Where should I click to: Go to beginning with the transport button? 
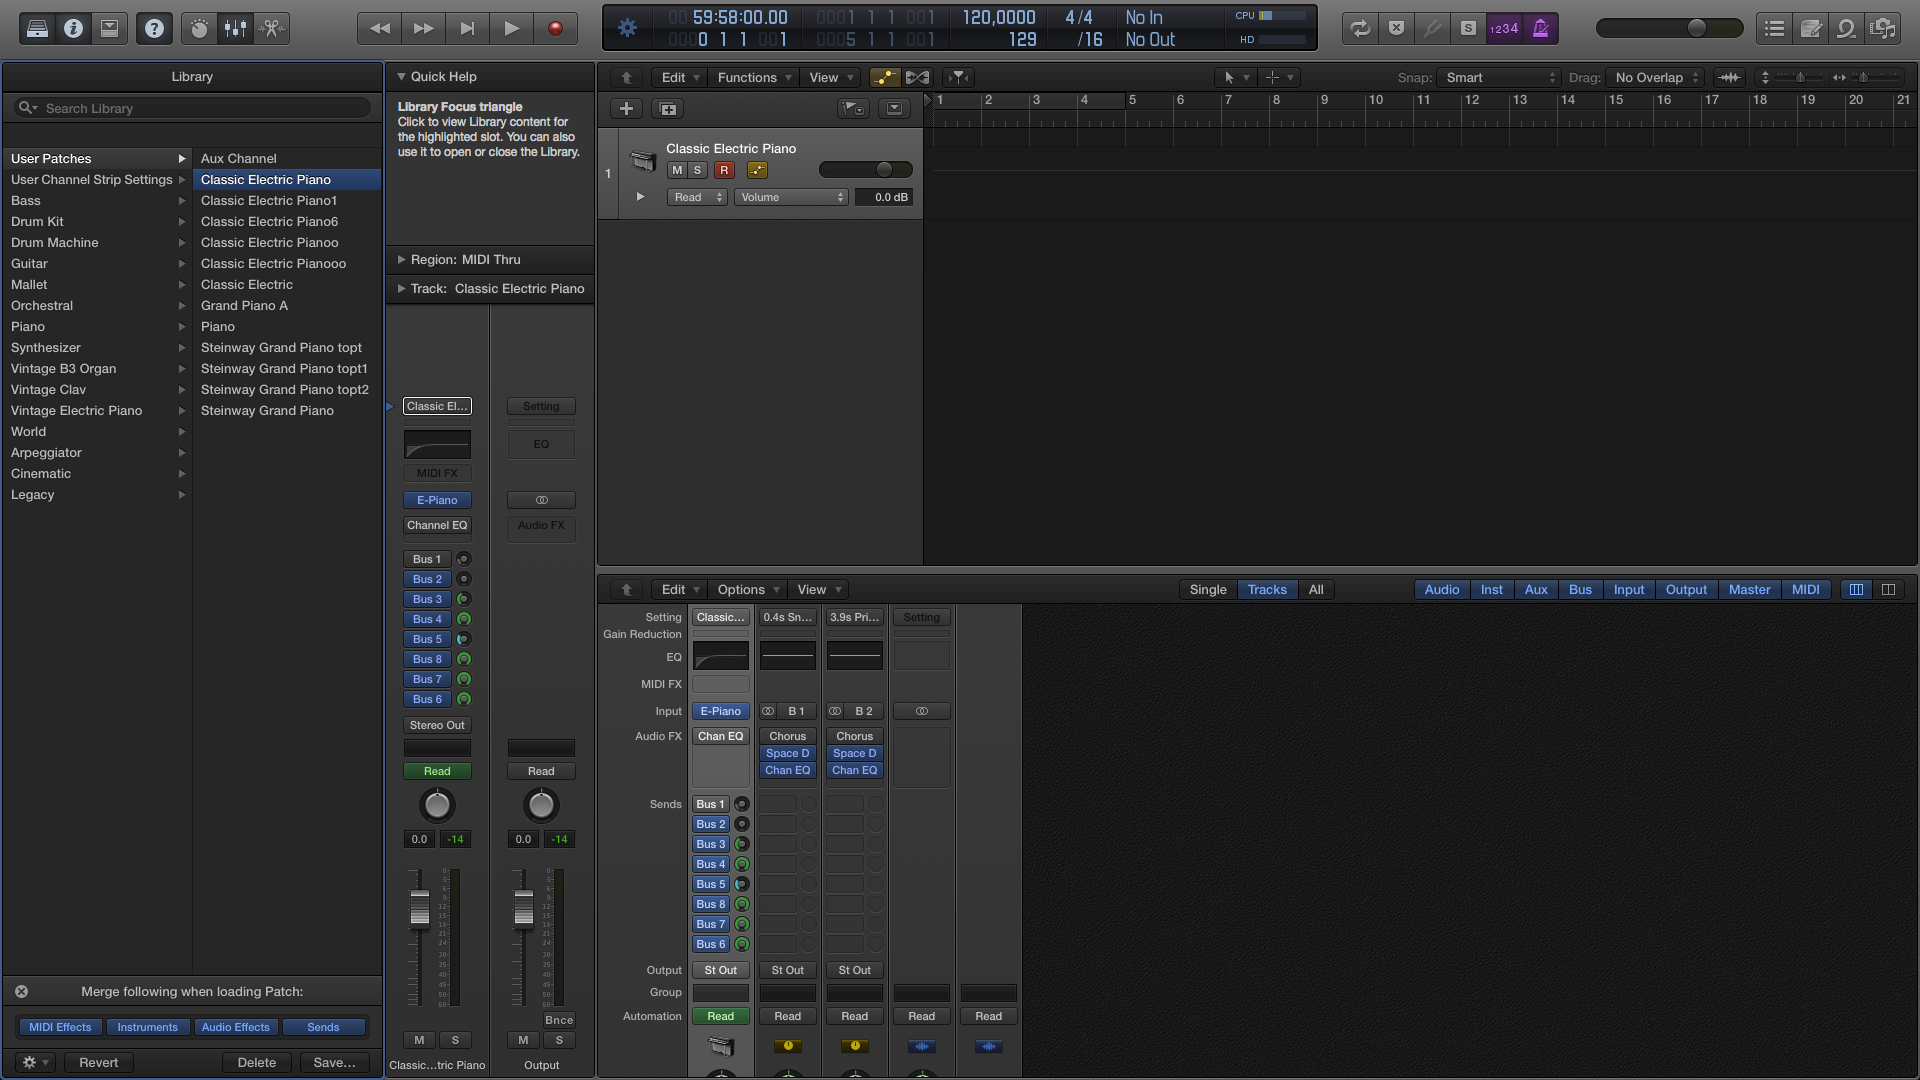(467, 29)
